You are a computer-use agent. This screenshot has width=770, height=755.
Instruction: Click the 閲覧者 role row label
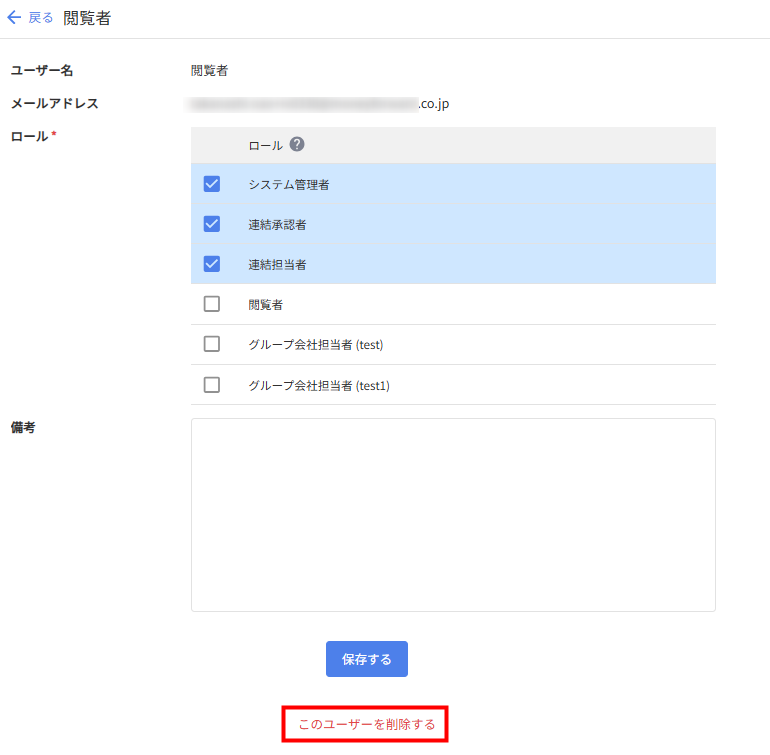265,305
